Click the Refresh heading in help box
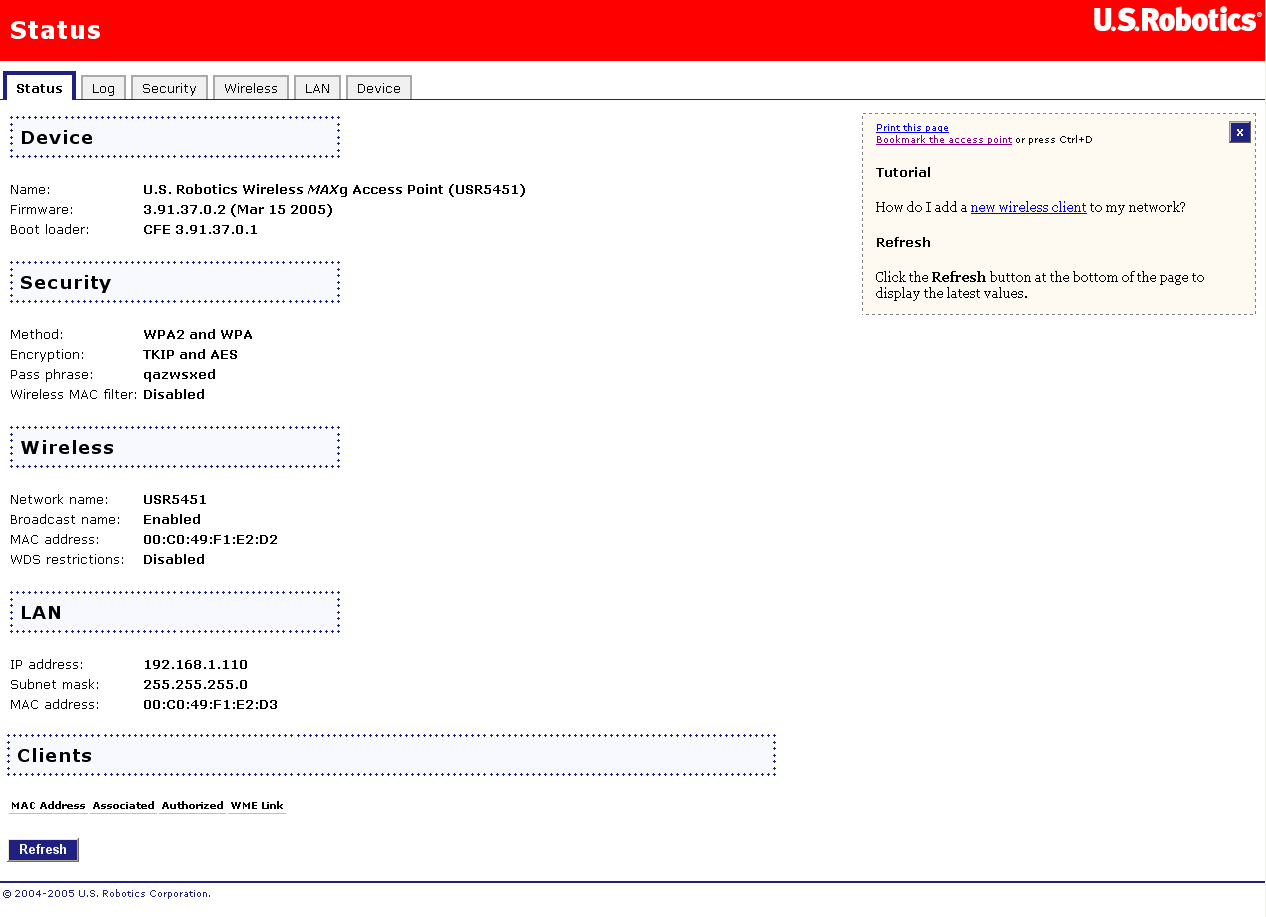The height and width of the screenshot is (917, 1266). click(x=903, y=243)
